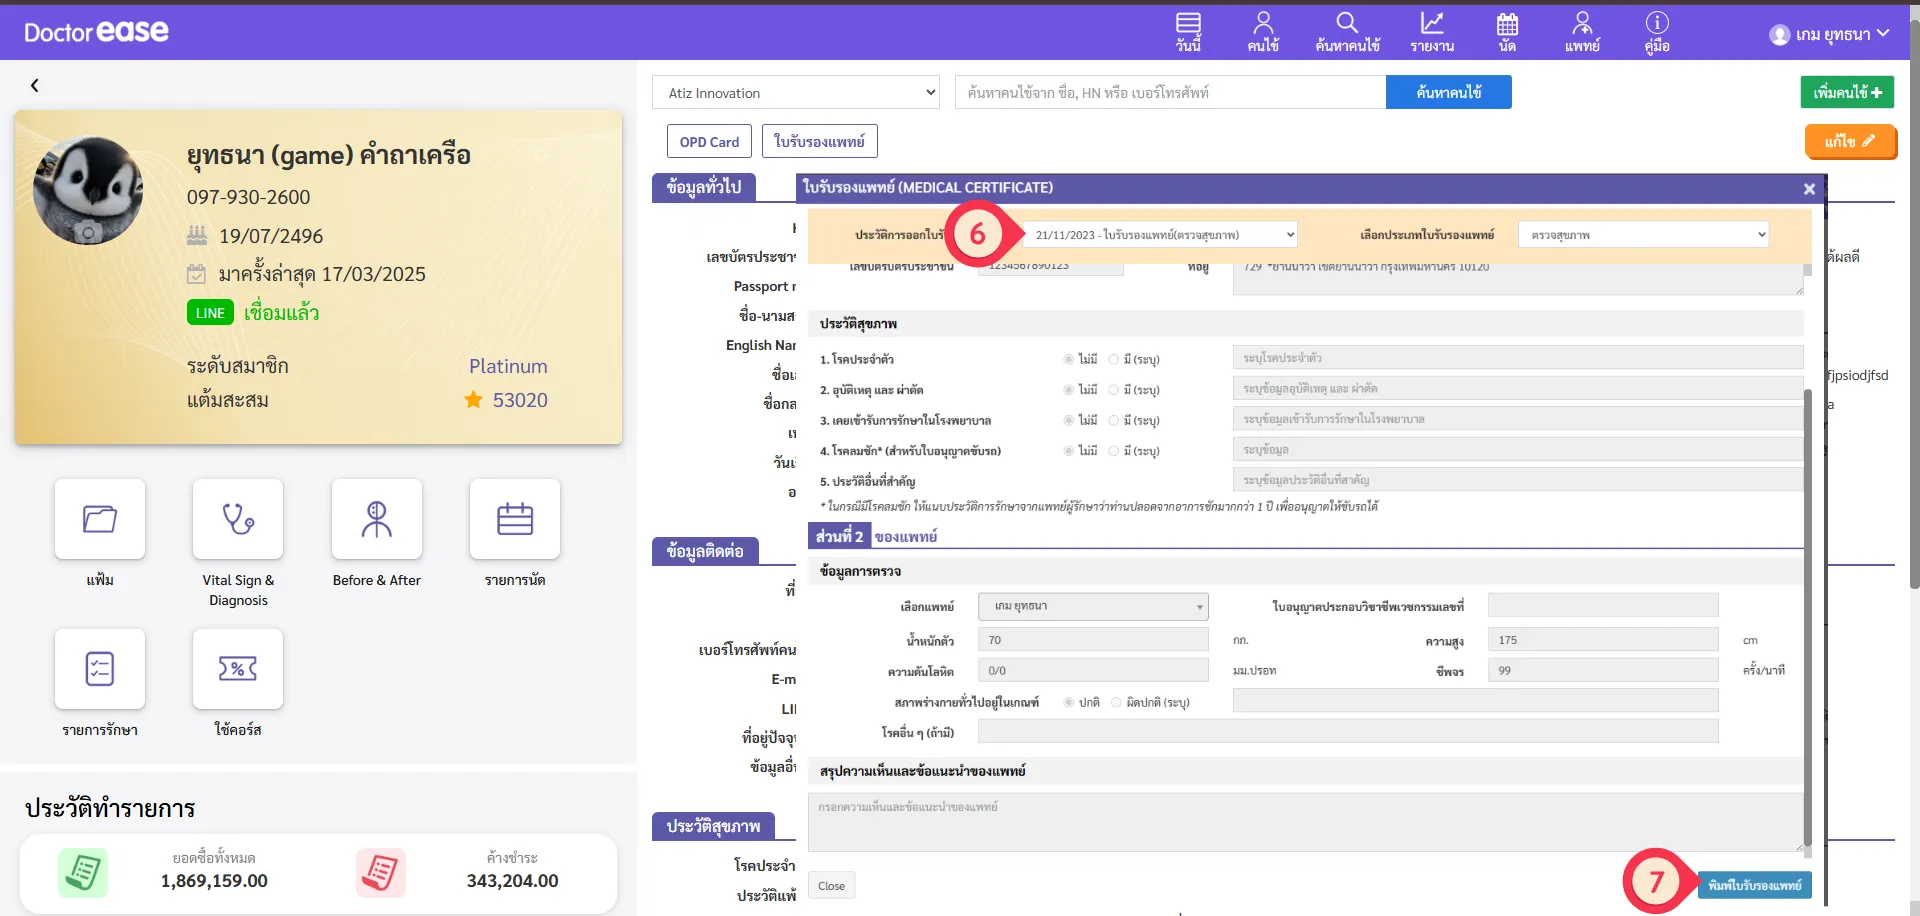The height and width of the screenshot is (916, 1920).
Task: Expand the Atiz Innovation clinic dropdown
Action: pos(796,93)
